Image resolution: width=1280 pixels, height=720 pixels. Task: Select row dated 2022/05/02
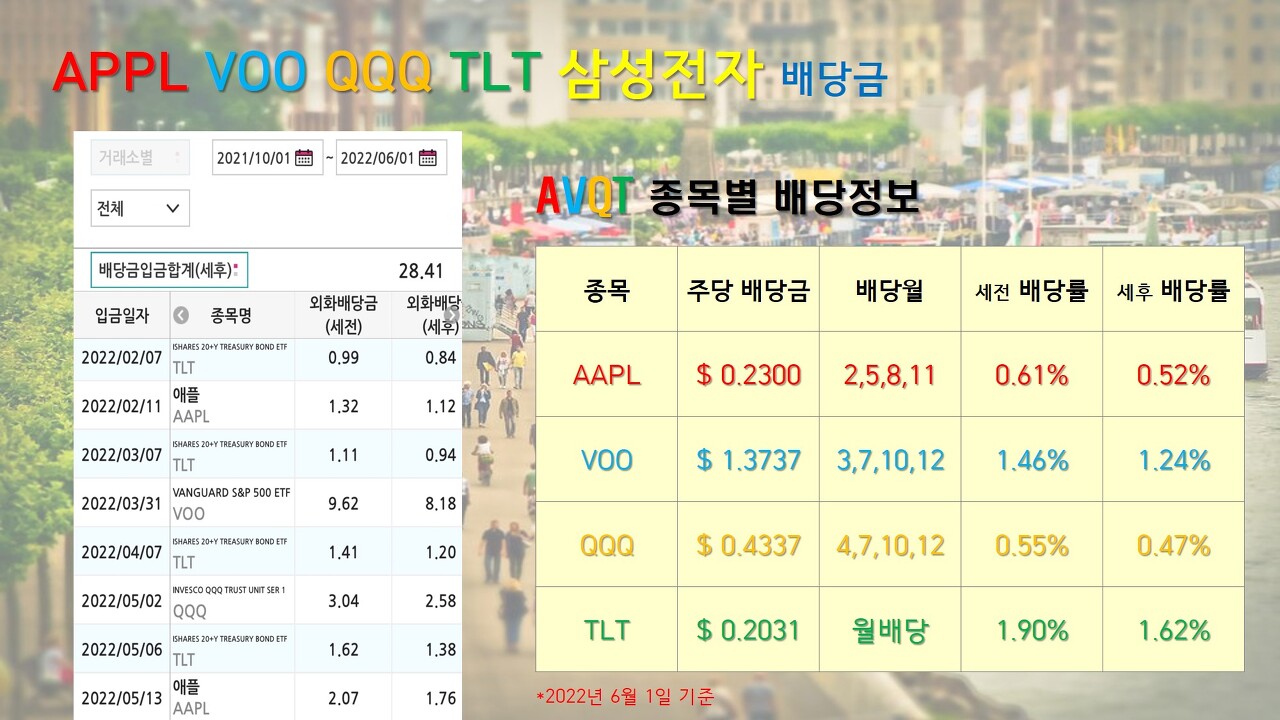[268, 601]
